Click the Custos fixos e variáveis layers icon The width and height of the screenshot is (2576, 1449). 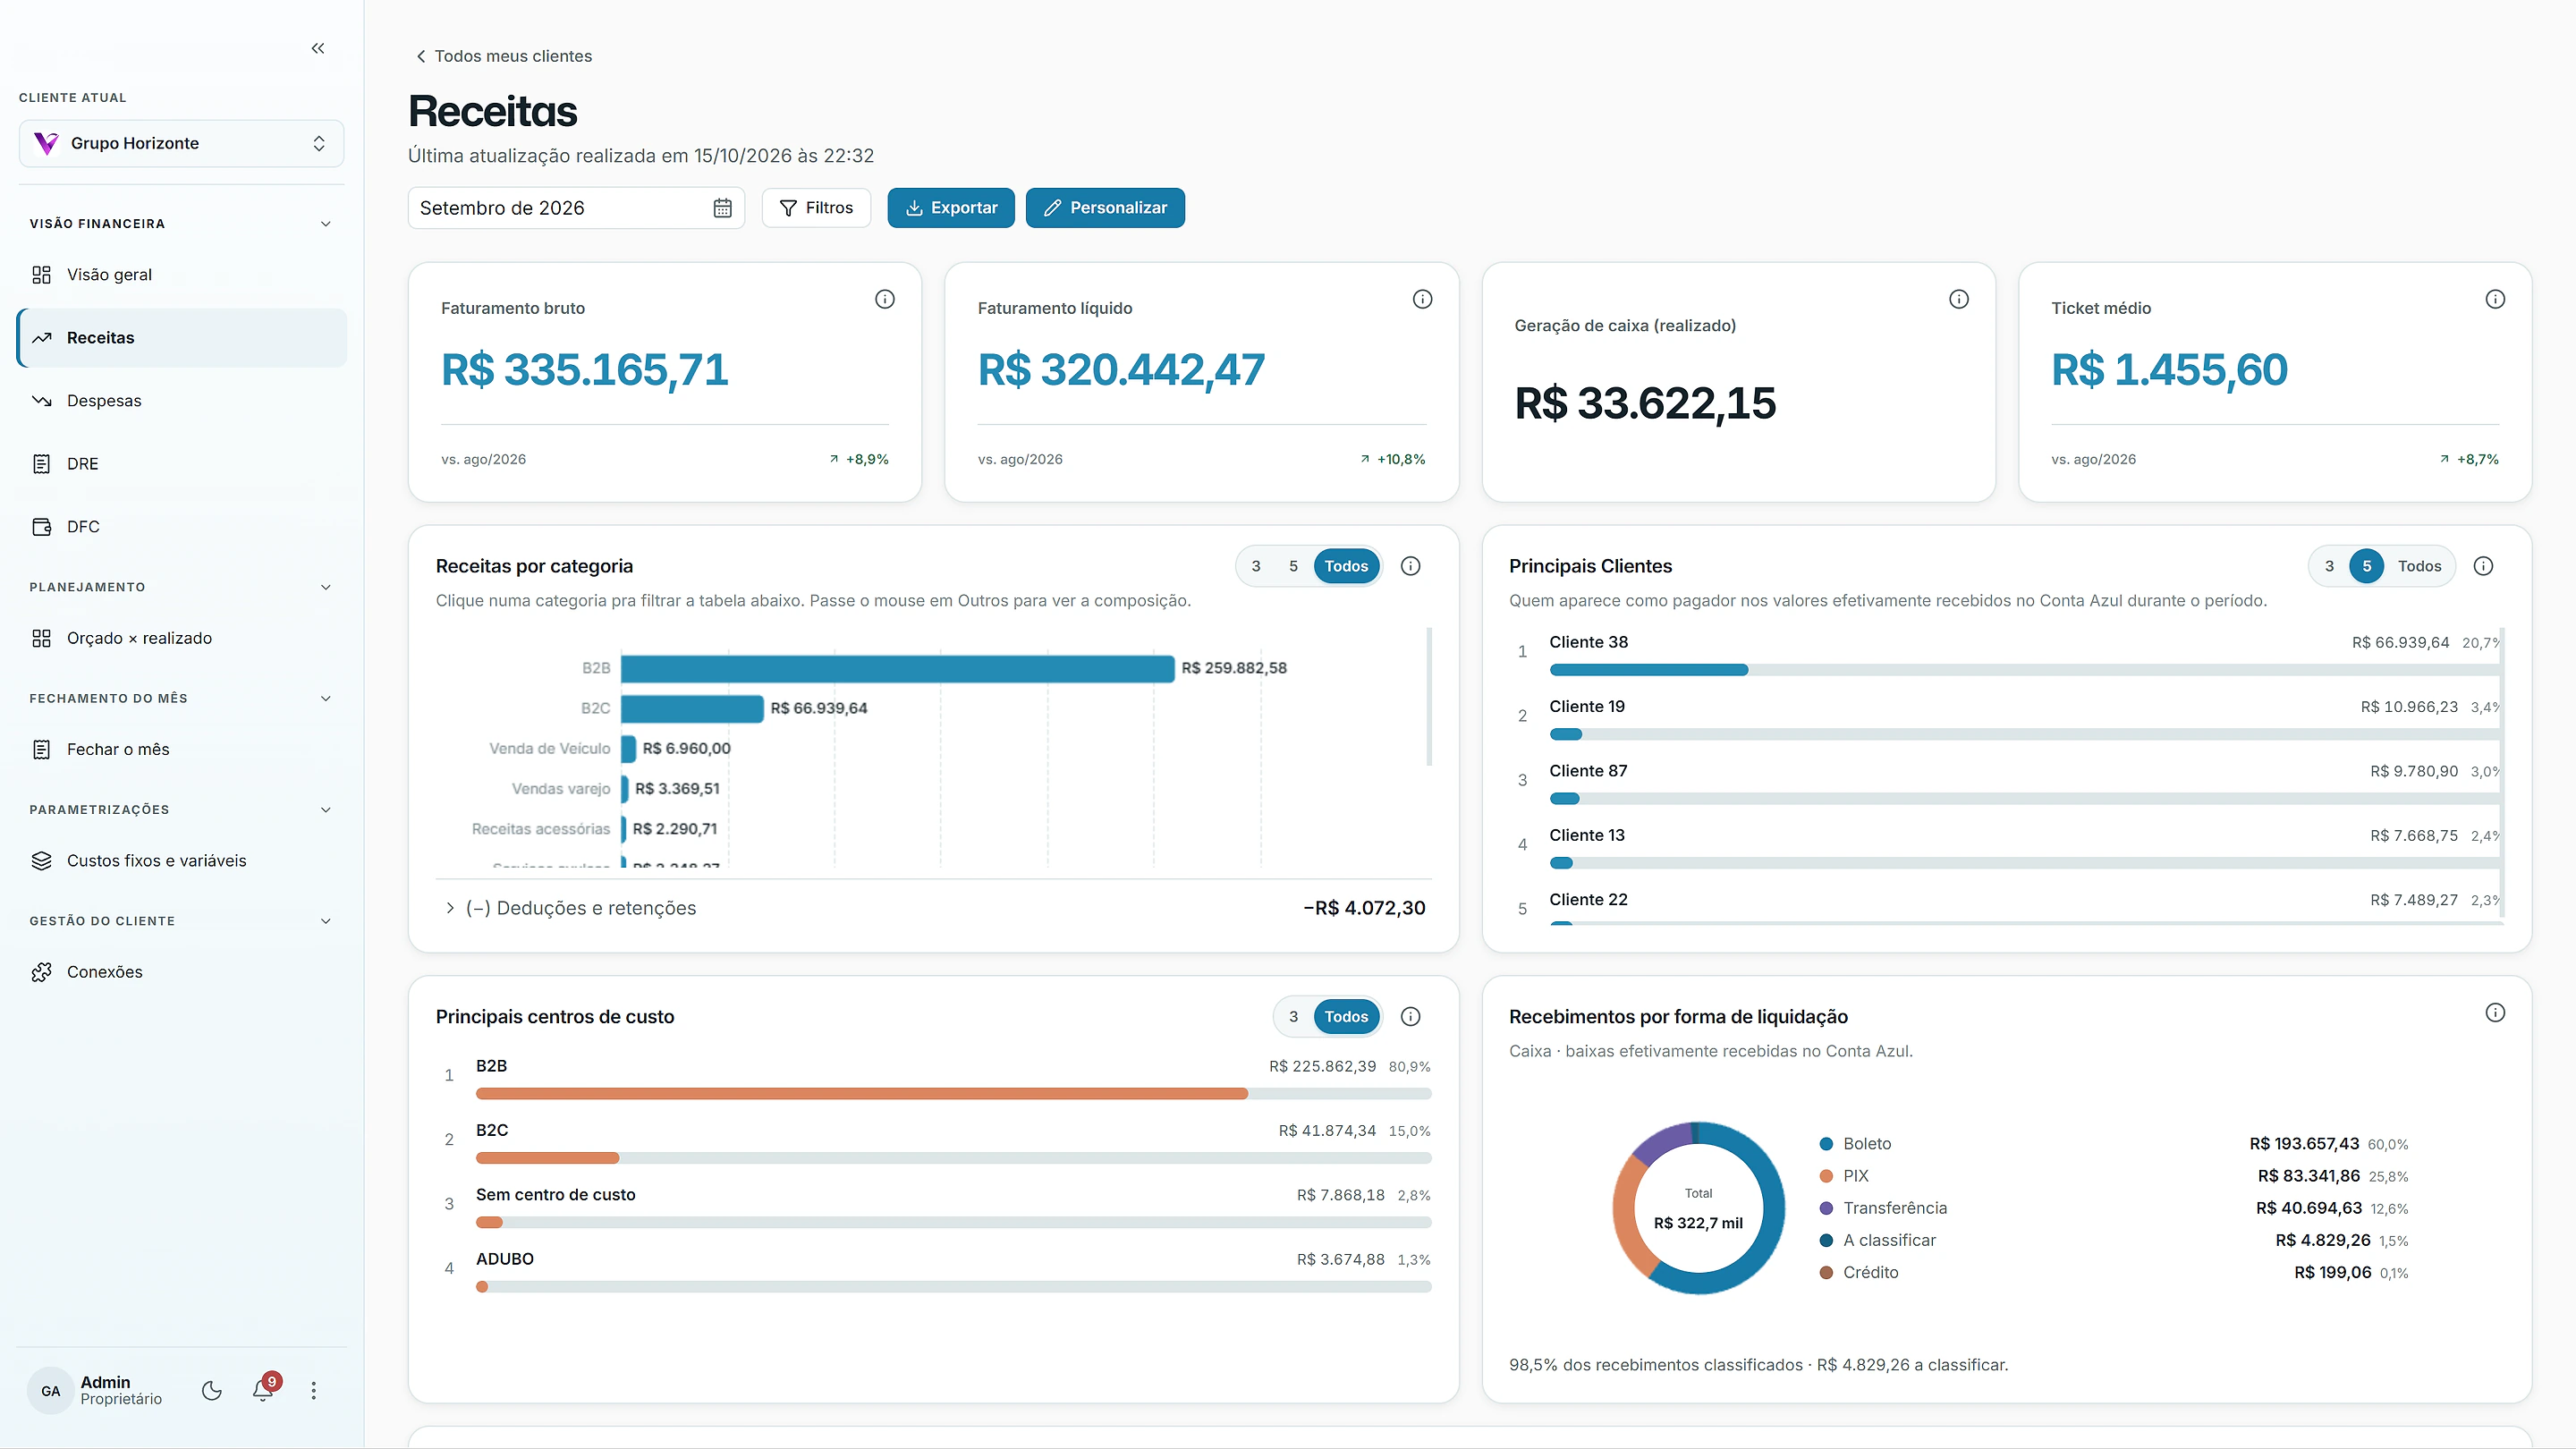click(x=41, y=861)
